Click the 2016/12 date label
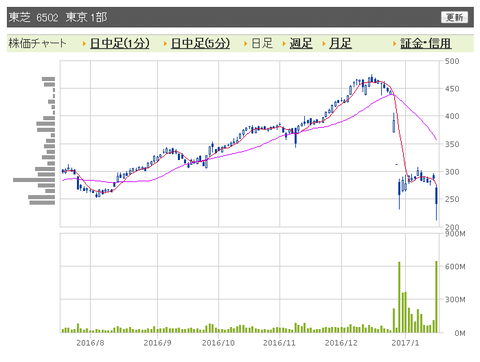The height and width of the screenshot is (362, 480). (x=341, y=343)
